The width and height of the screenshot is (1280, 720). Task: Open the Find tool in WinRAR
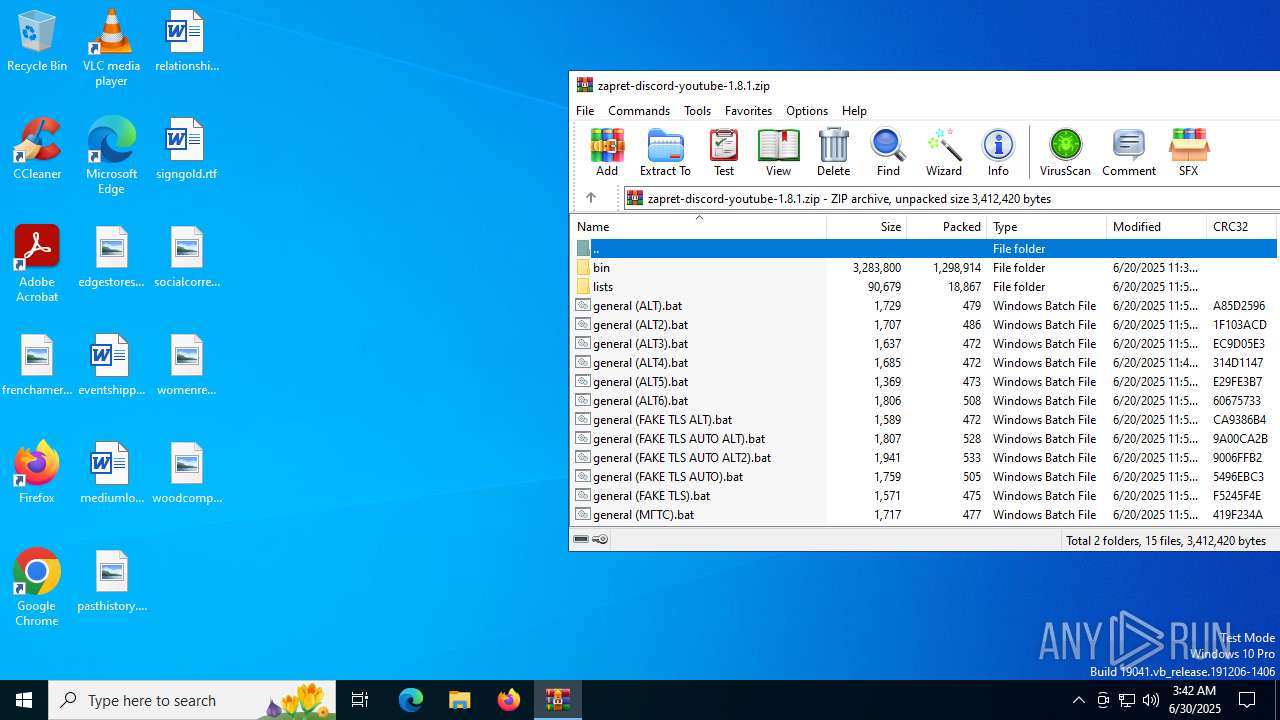tap(888, 153)
